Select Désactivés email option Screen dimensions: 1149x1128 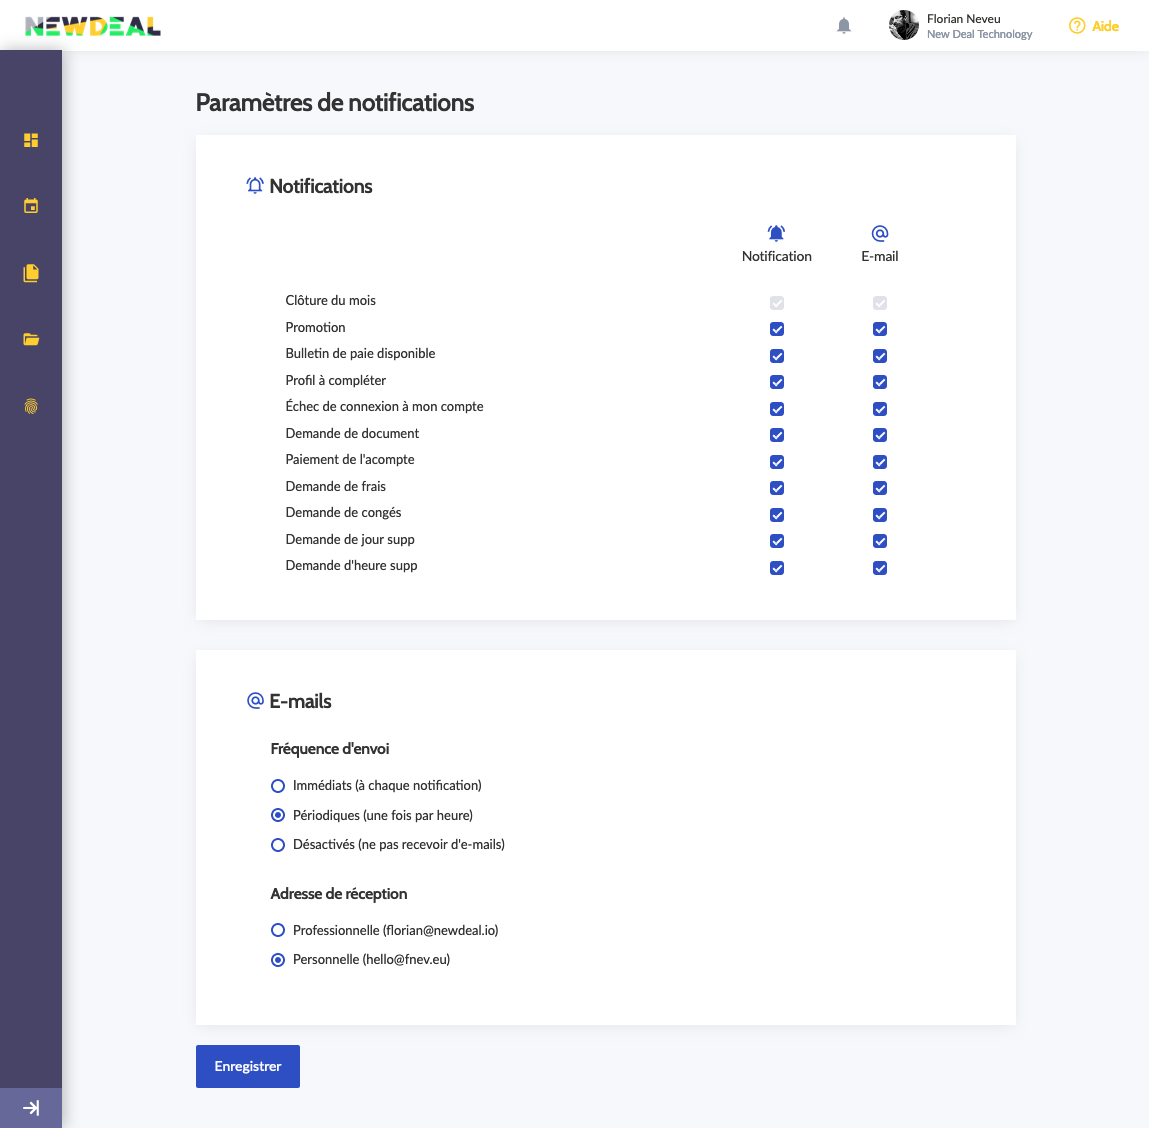coord(278,845)
